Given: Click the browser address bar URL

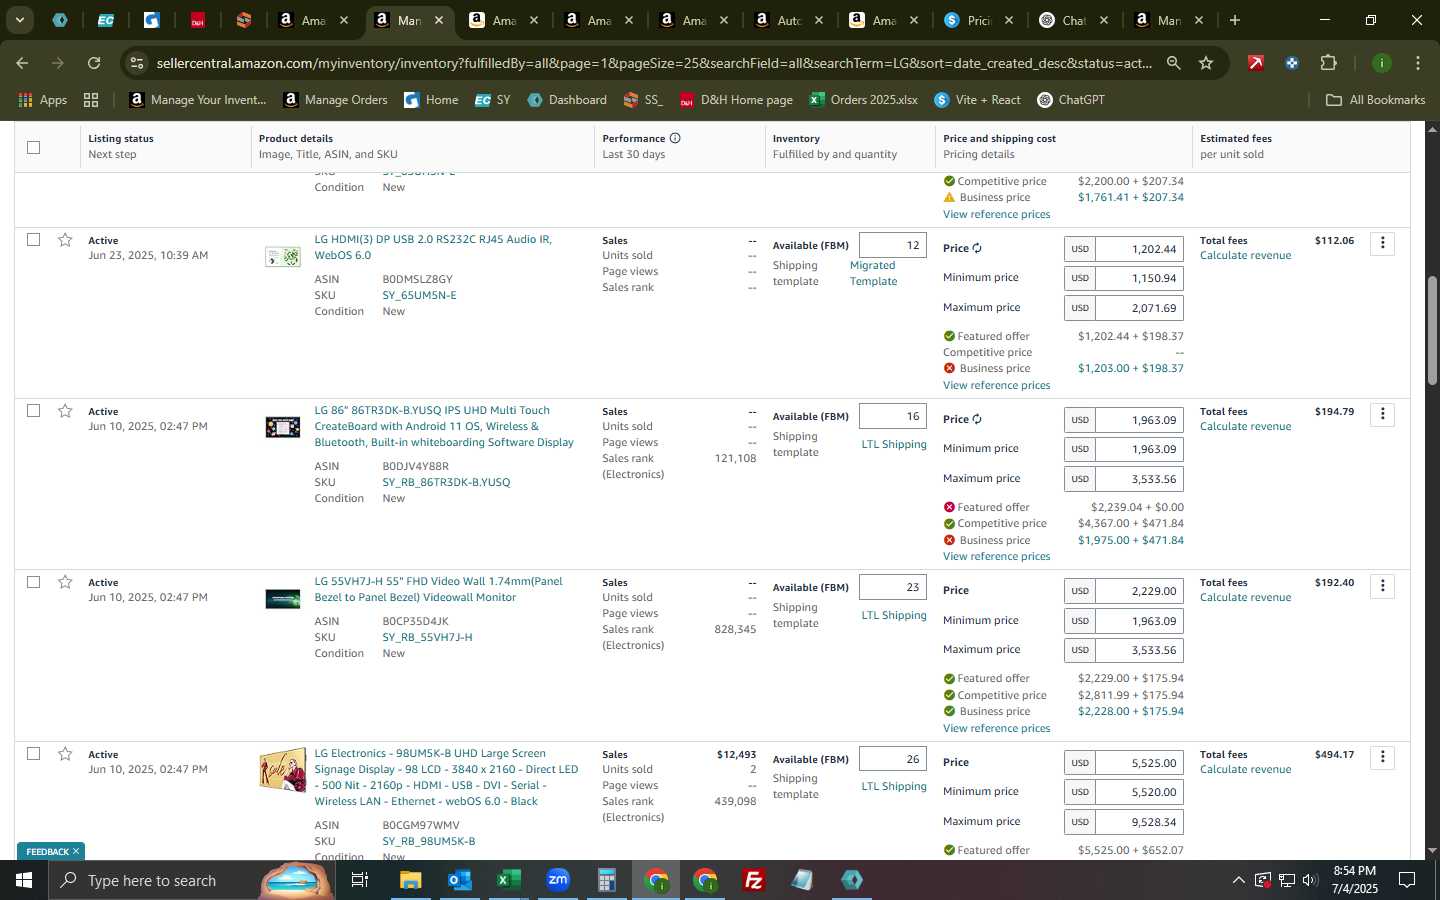Looking at the screenshot, I should click(654, 63).
